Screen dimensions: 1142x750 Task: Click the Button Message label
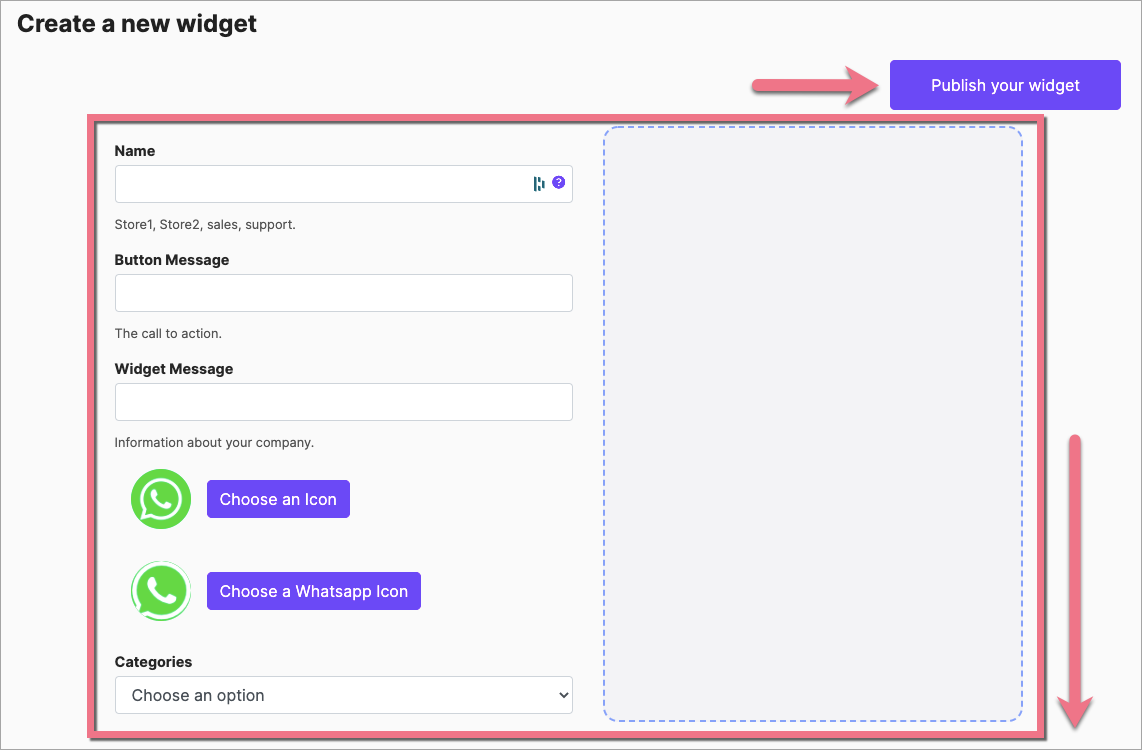click(172, 260)
